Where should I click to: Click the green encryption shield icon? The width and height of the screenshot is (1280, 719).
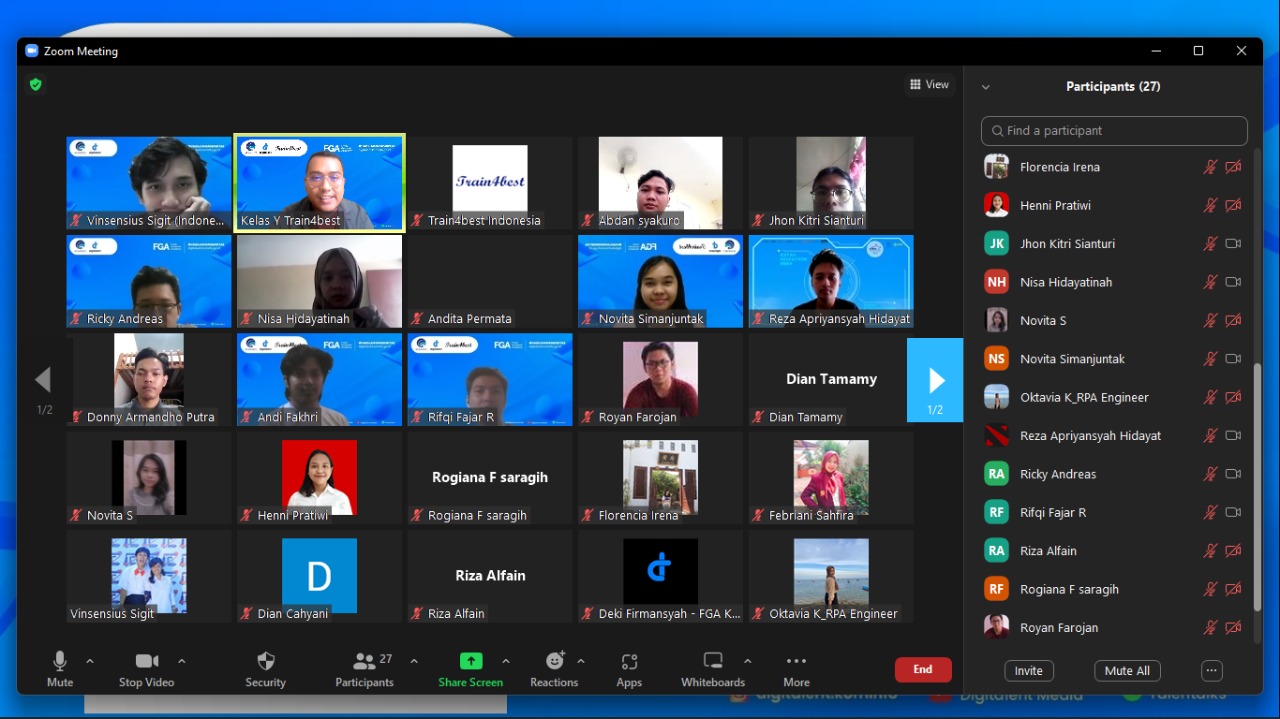[36, 85]
